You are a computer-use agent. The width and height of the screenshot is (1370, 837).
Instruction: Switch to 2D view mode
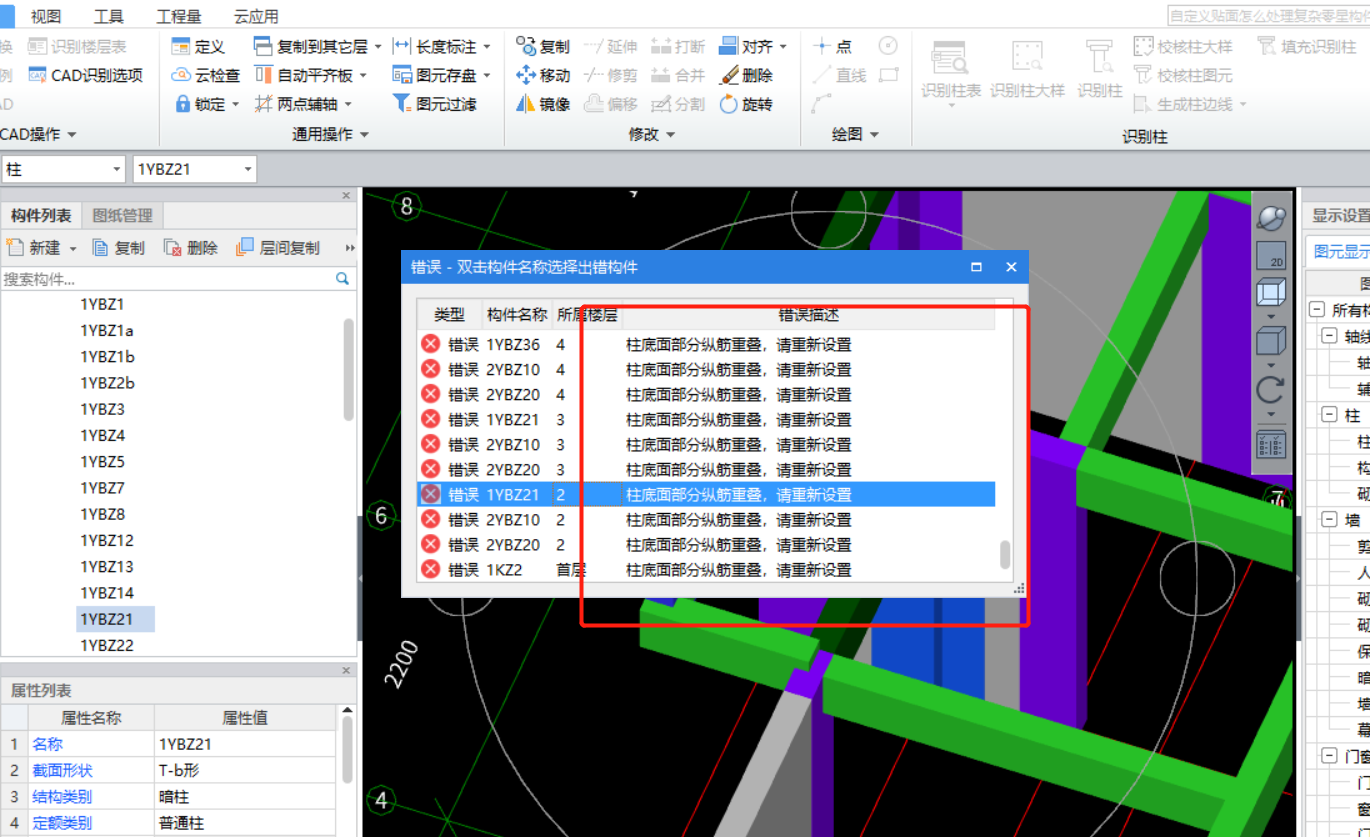coord(1271,256)
